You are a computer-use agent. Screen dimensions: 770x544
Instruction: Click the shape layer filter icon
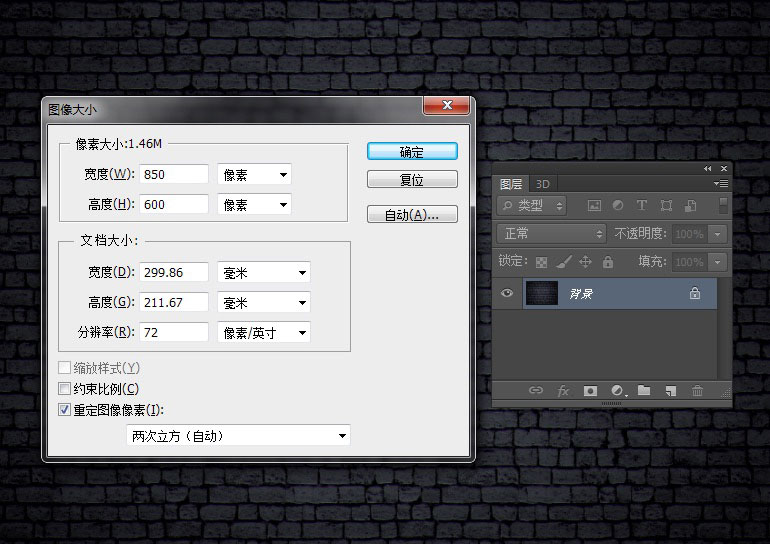666,205
